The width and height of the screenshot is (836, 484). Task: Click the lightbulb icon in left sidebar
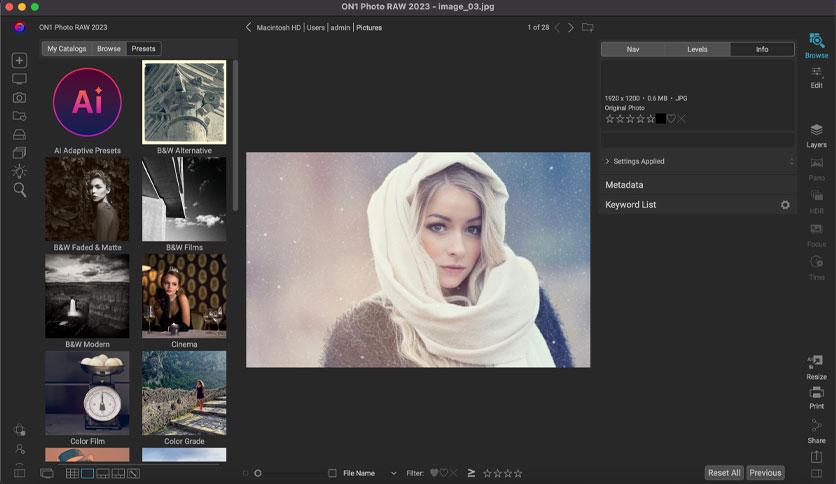[20, 171]
